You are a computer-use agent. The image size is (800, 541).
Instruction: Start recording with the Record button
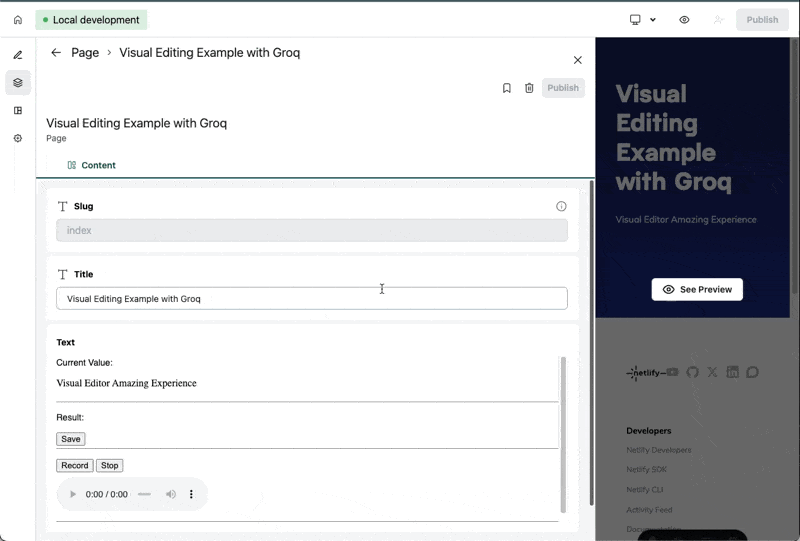click(74, 465)
